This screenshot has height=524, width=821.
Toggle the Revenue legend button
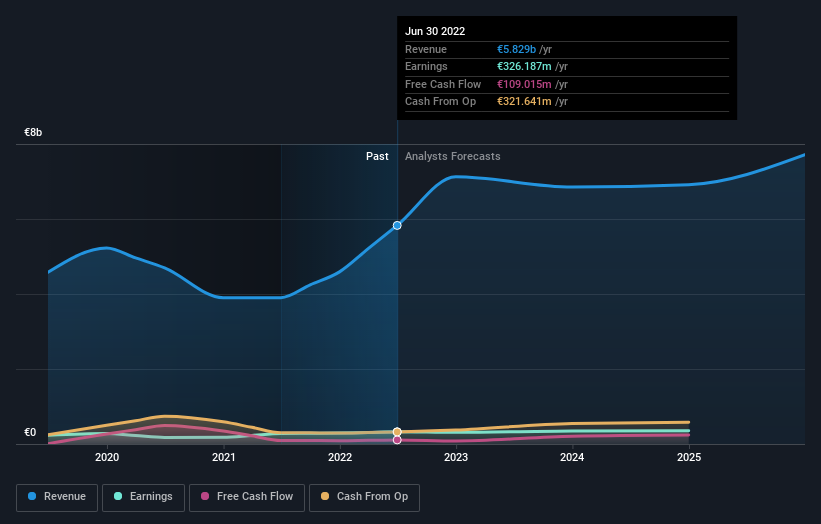(57, 497)
